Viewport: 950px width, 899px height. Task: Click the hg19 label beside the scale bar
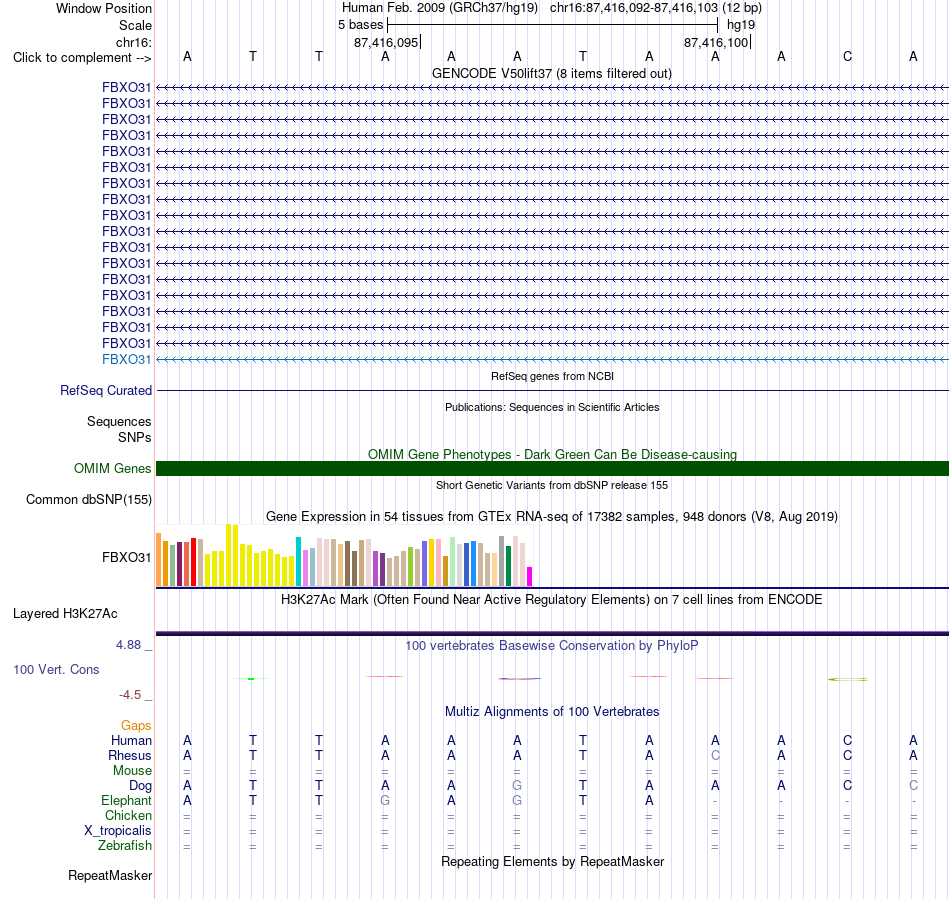coord(741,25)
